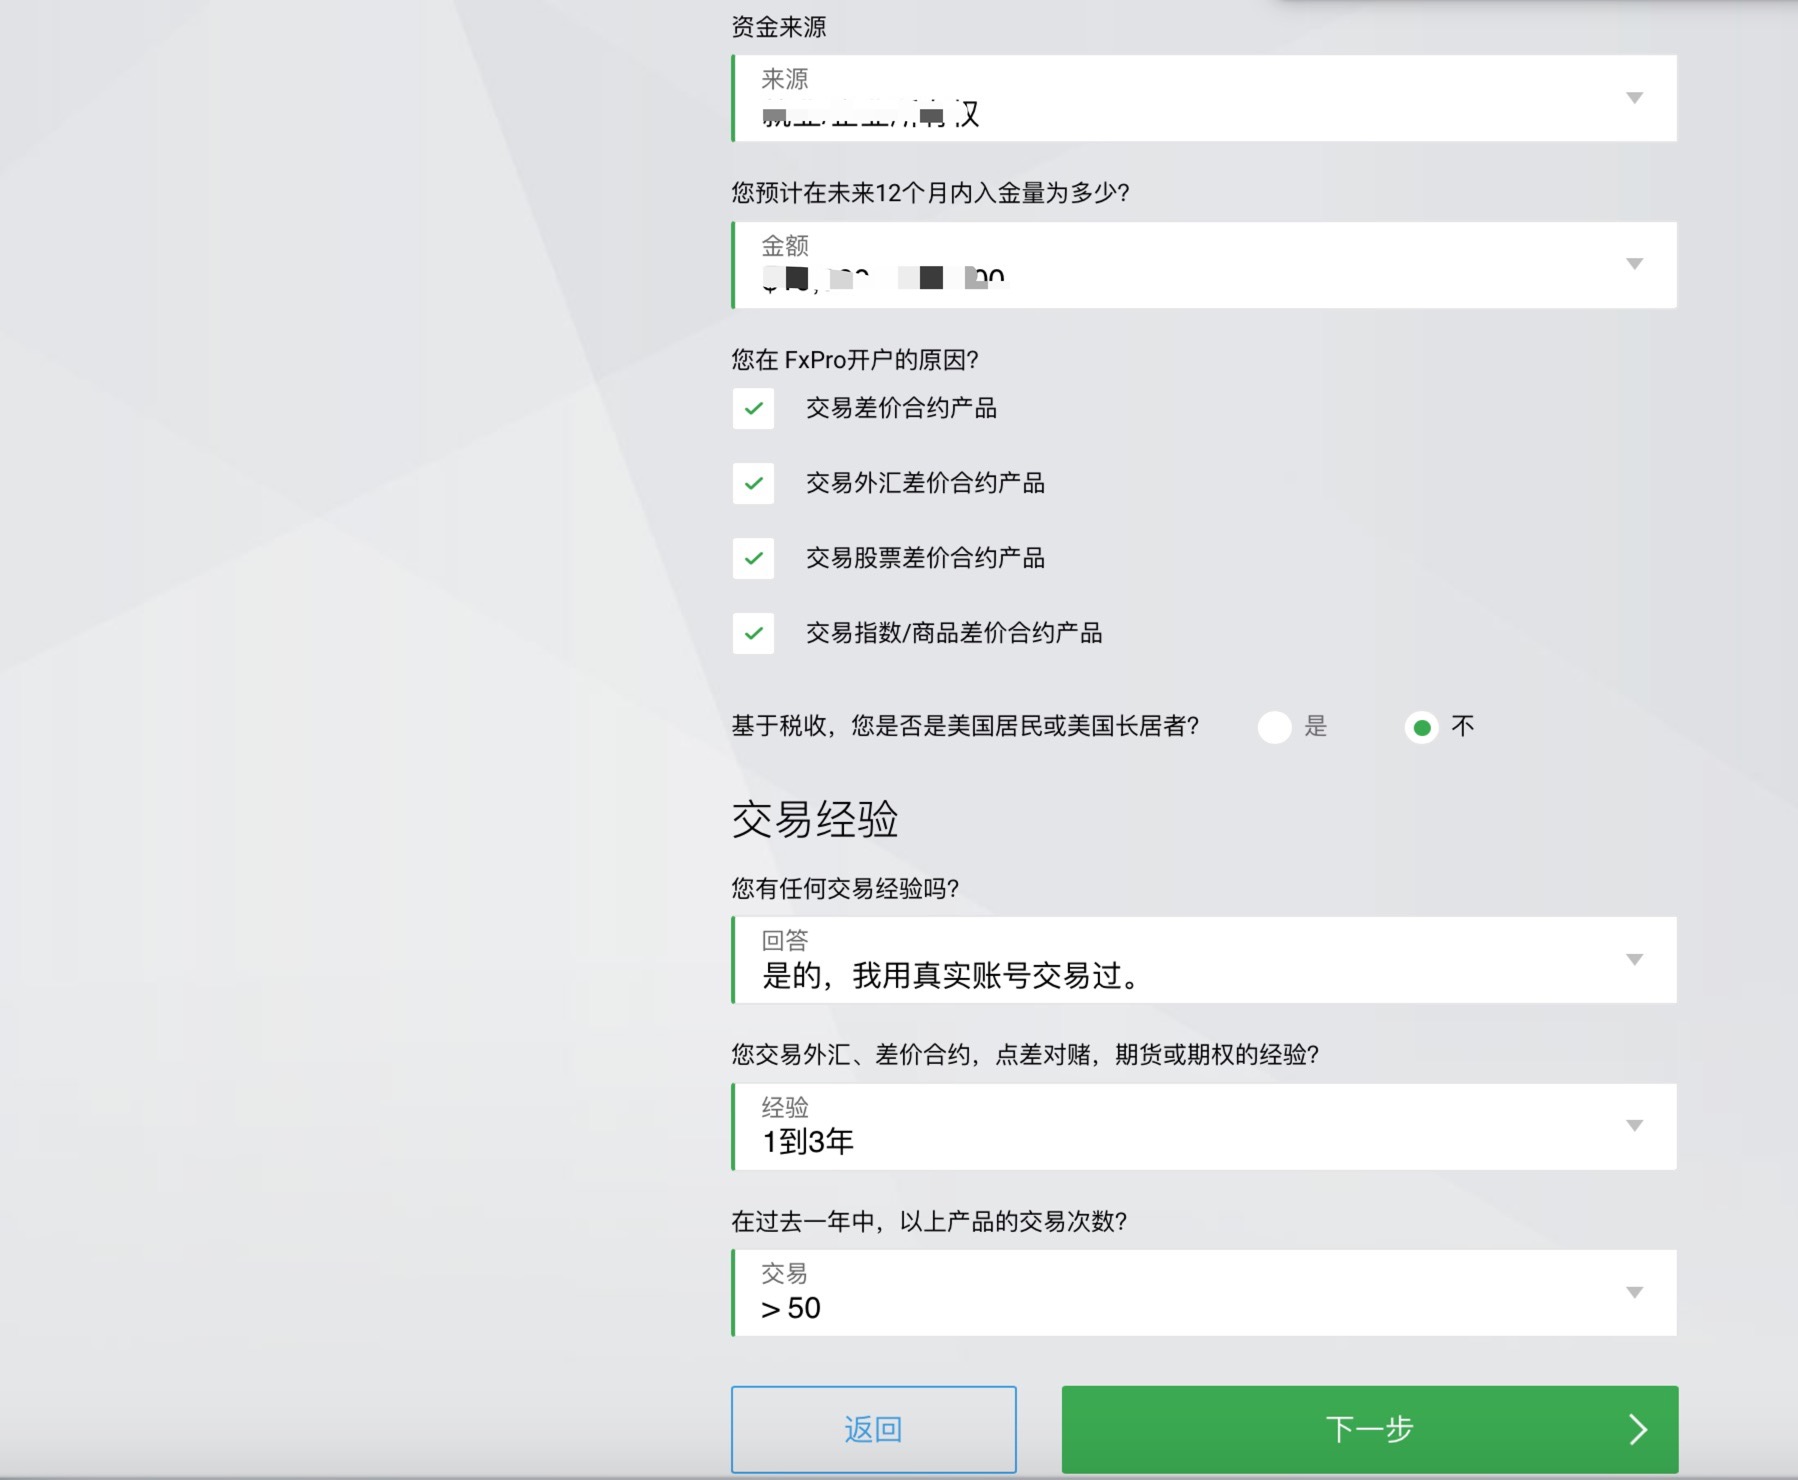The height and width of the screenshot is (1480, 1798).
Task: Click 您在 FxPro开户的原因 question text
Action: click(855, 360)
